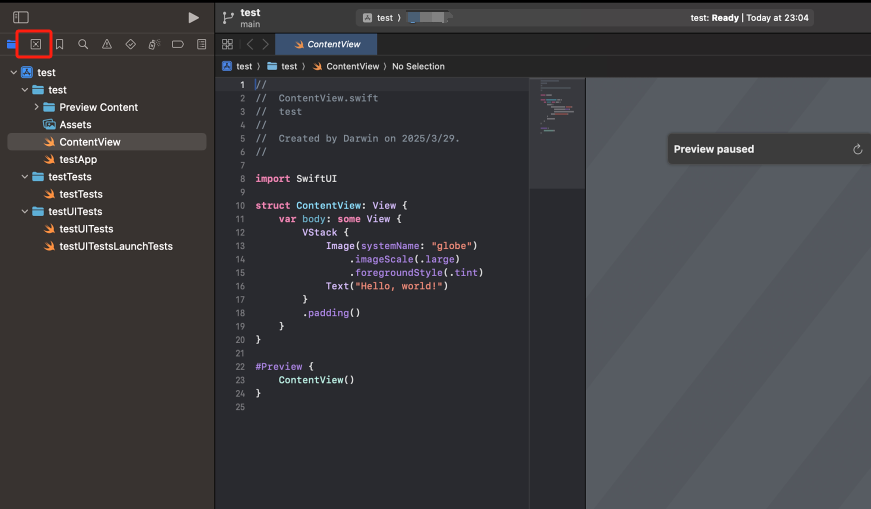
Task: Click ContentView in breadcrumb bar
Action: (346, 66)
